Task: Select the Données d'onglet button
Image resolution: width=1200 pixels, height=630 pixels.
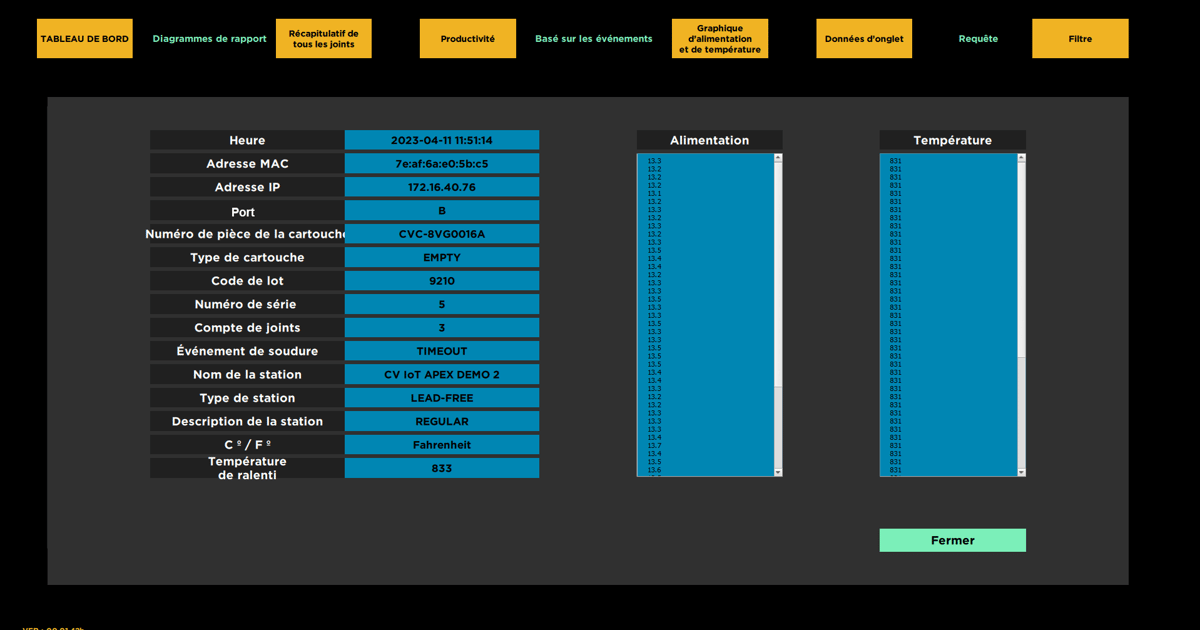Action: pyautogui.click(x=863, y=39)
